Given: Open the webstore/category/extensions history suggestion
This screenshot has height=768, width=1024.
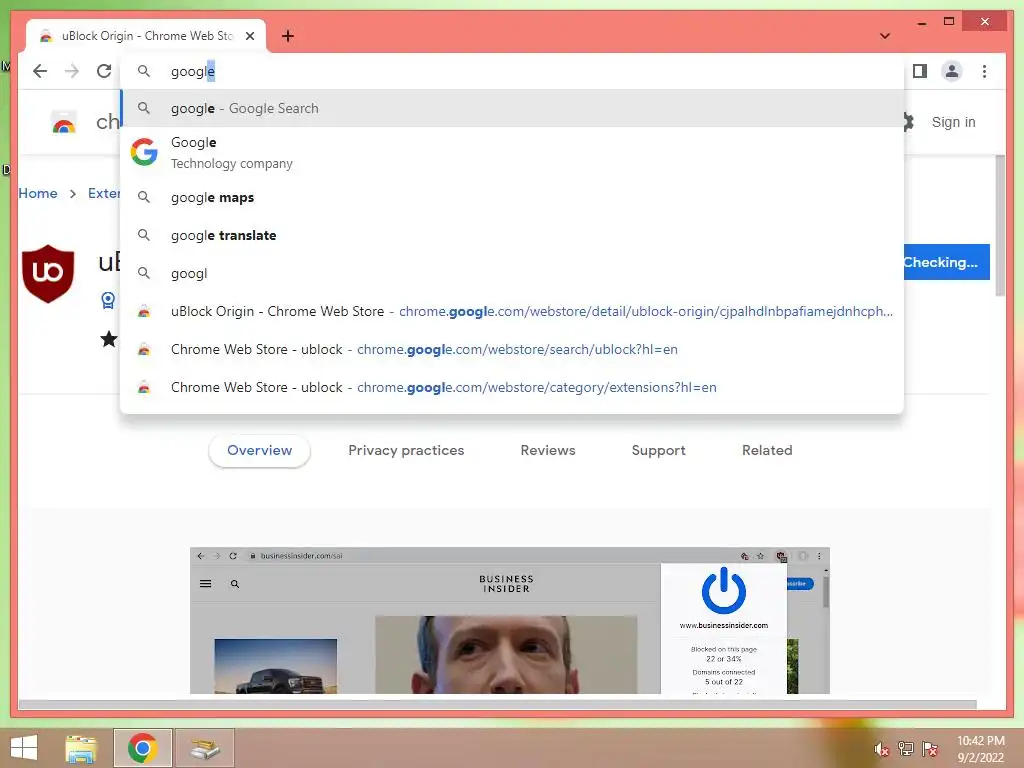Looking at the screenshot, I should (x=512, y=387).
